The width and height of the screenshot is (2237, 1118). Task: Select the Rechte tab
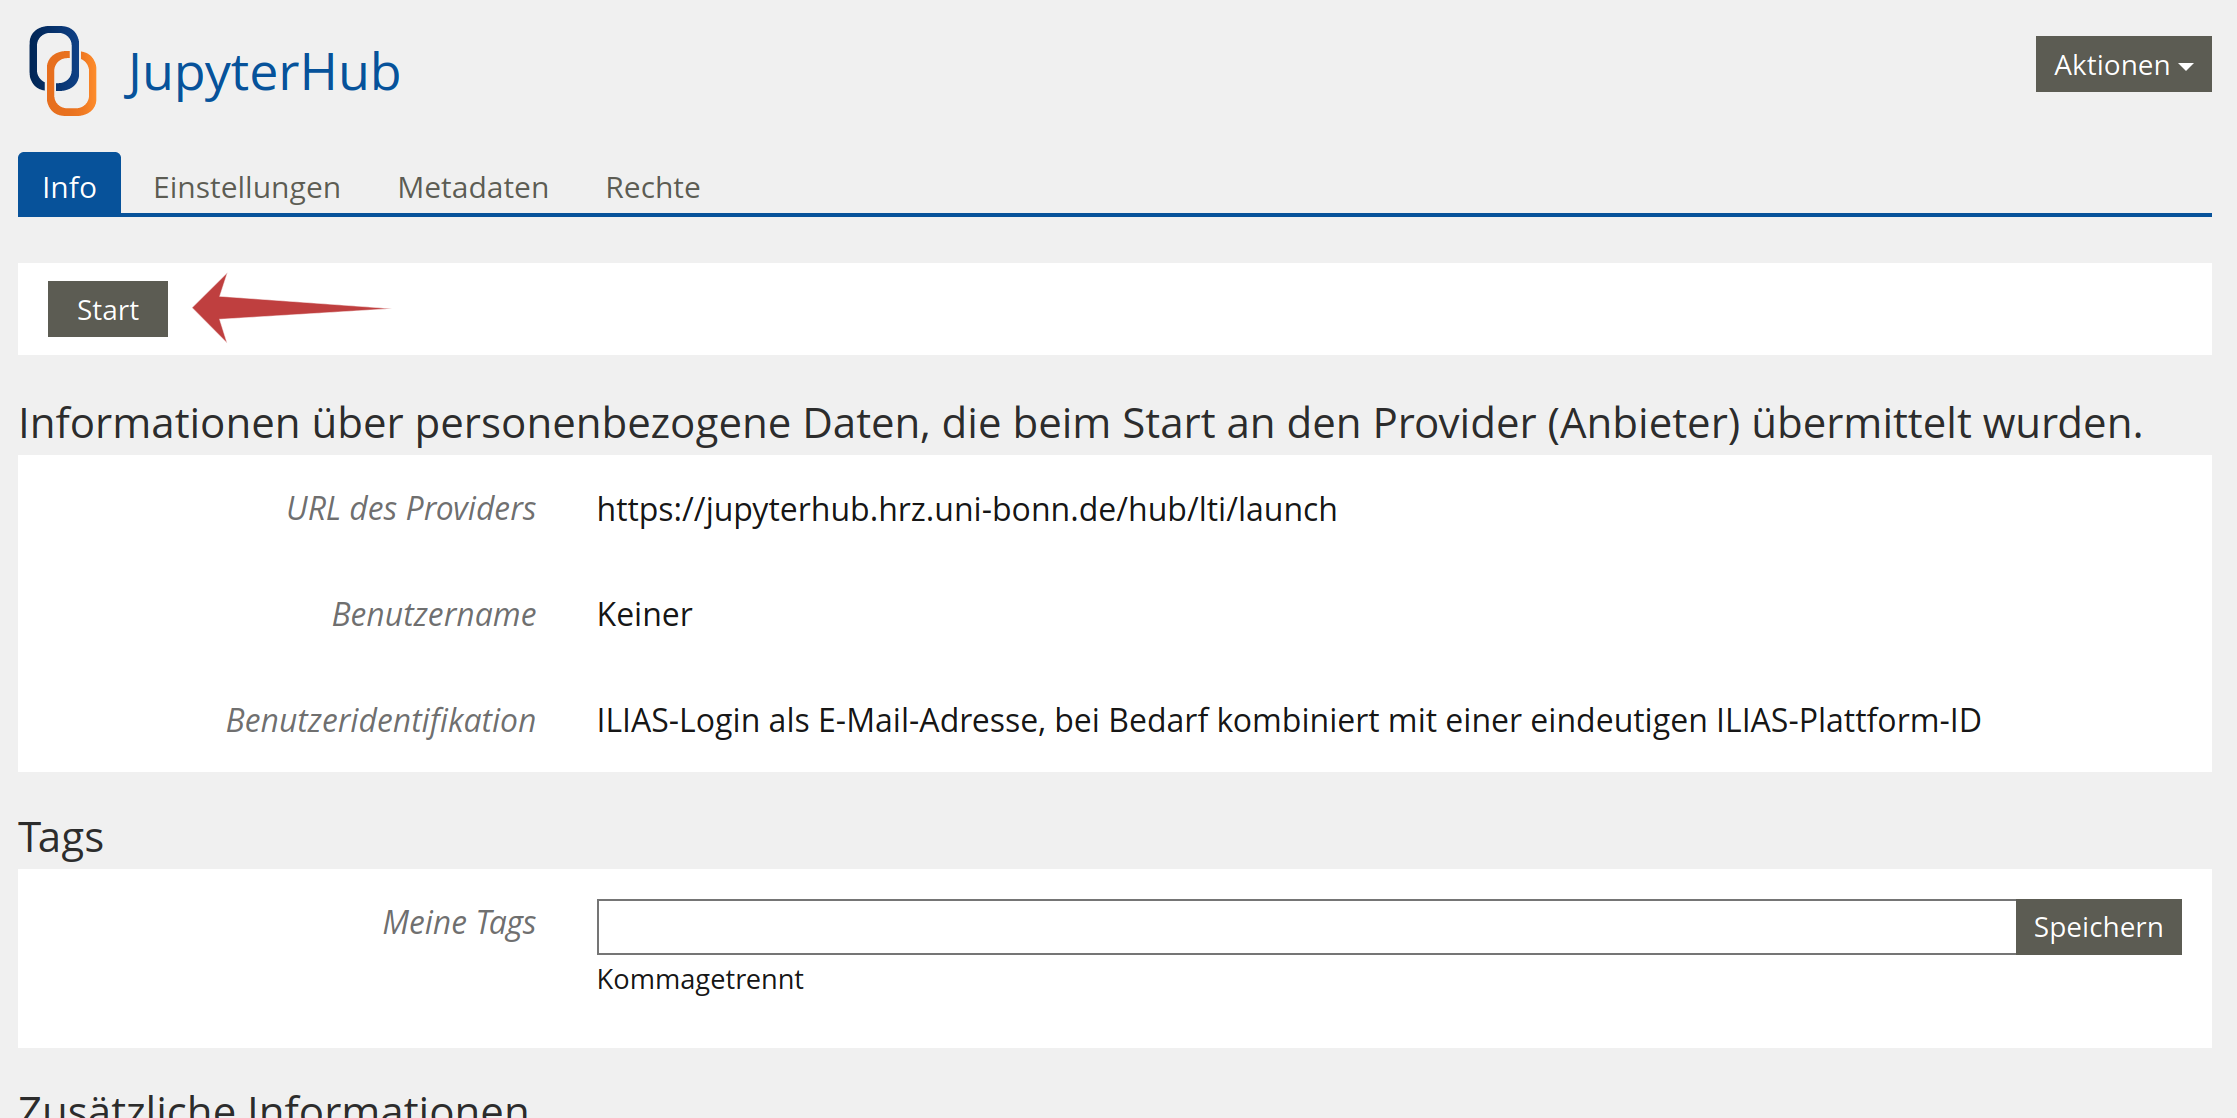pyautogui.click(x=653, y=187)
